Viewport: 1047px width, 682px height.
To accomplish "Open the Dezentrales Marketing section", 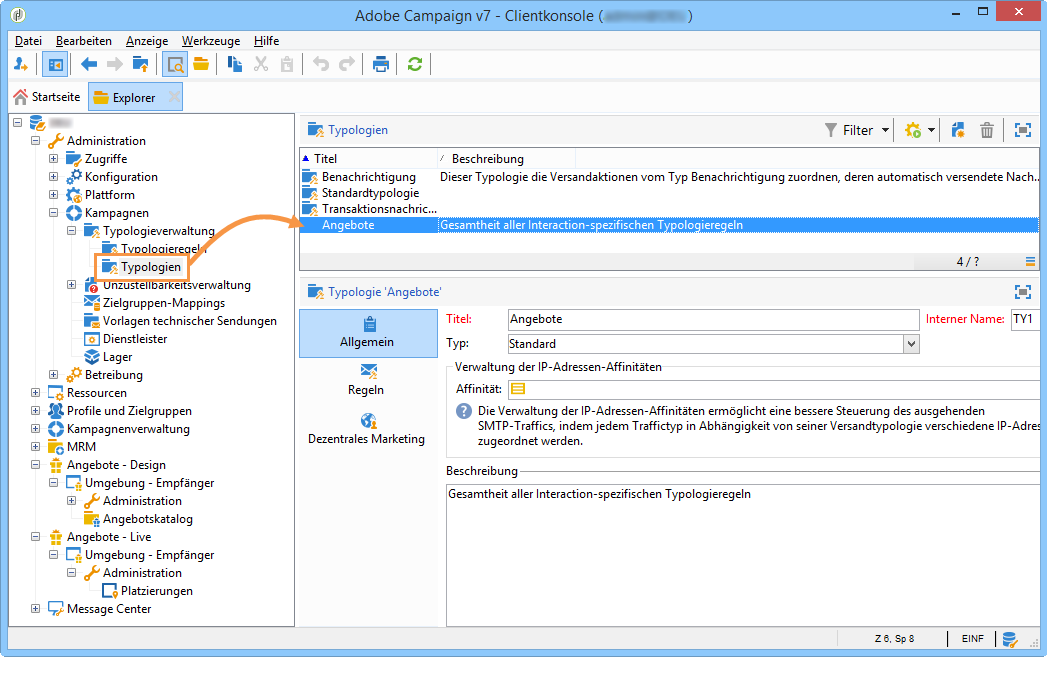I will click(366, 430).
